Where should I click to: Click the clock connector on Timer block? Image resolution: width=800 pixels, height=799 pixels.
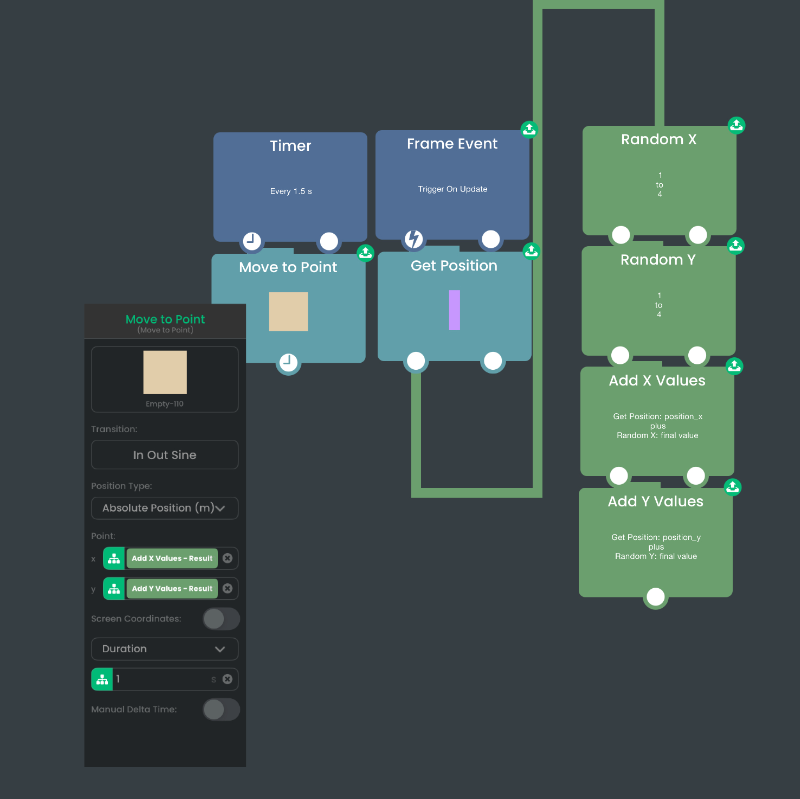(x=252, y=241)
